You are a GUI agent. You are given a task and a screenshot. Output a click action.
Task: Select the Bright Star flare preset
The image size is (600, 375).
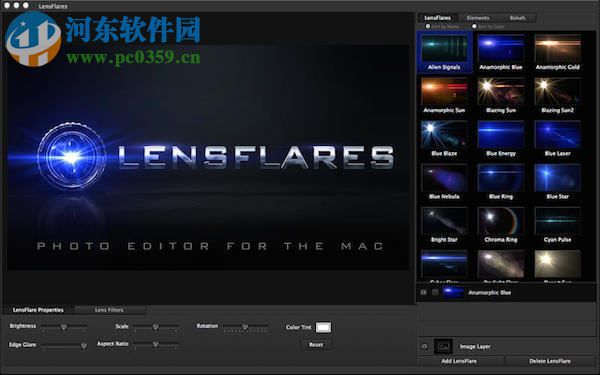(444, 225)
